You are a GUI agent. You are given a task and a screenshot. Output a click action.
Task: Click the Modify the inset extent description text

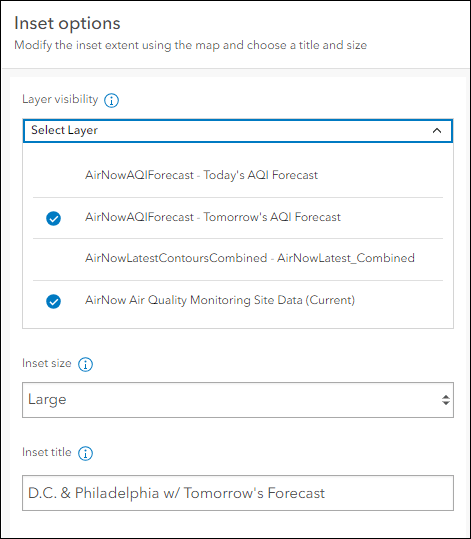coord(190,45)
